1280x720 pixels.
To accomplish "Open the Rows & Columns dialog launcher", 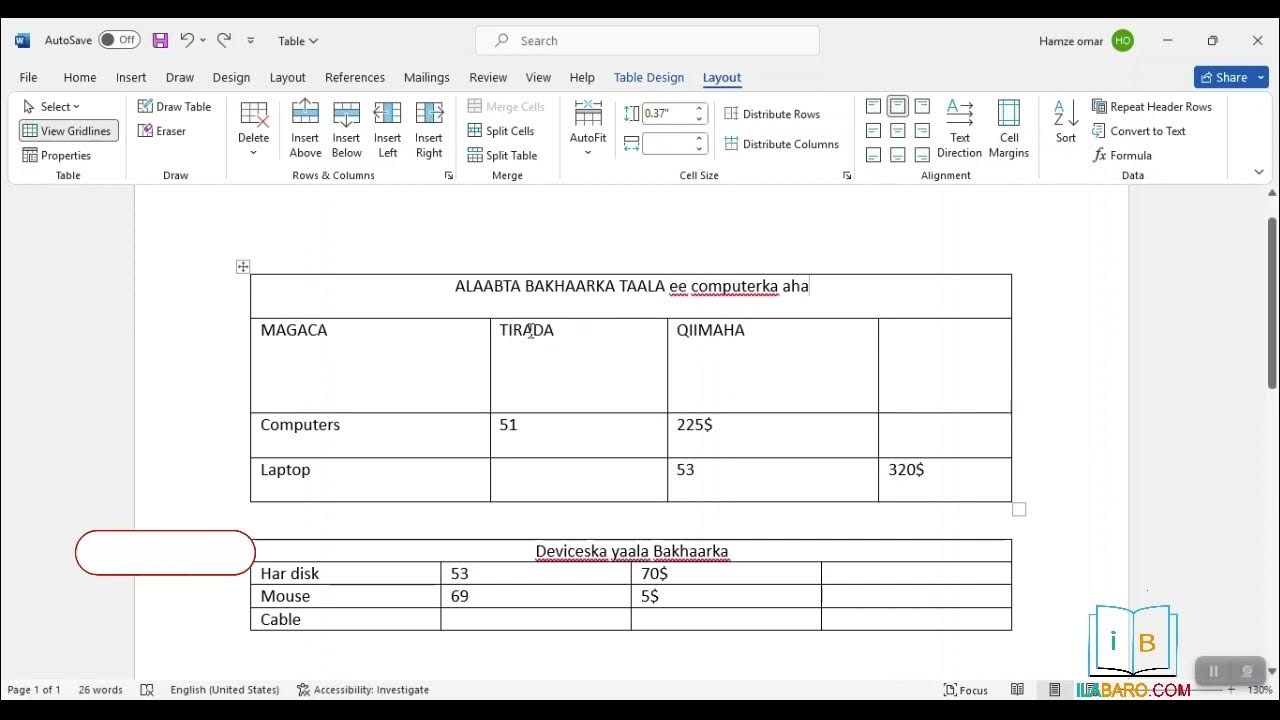I will 448,175.
